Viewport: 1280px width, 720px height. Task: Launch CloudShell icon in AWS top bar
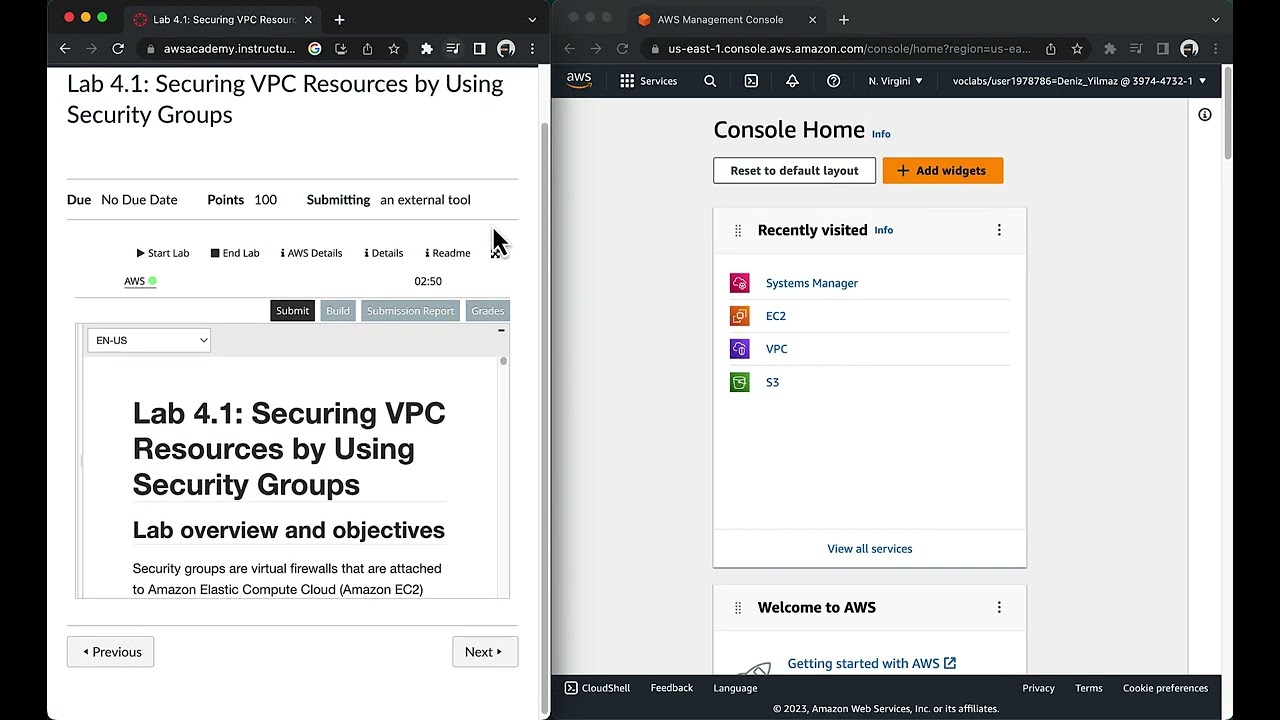pos(751,81)
